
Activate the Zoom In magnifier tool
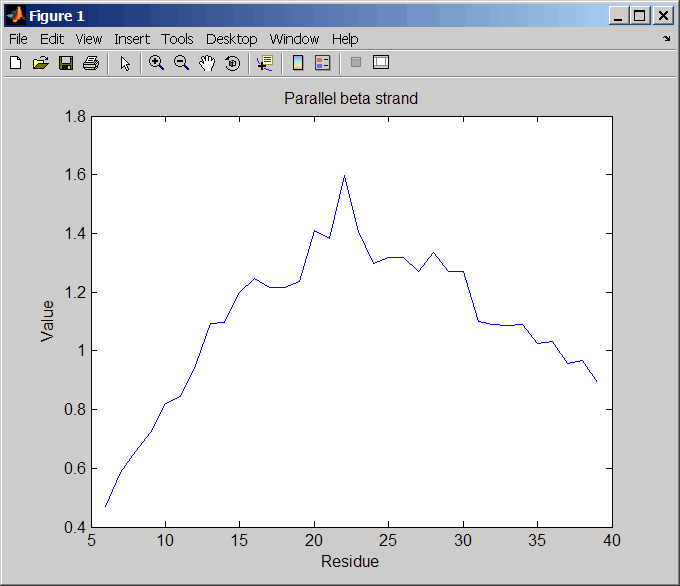point(156,63)
